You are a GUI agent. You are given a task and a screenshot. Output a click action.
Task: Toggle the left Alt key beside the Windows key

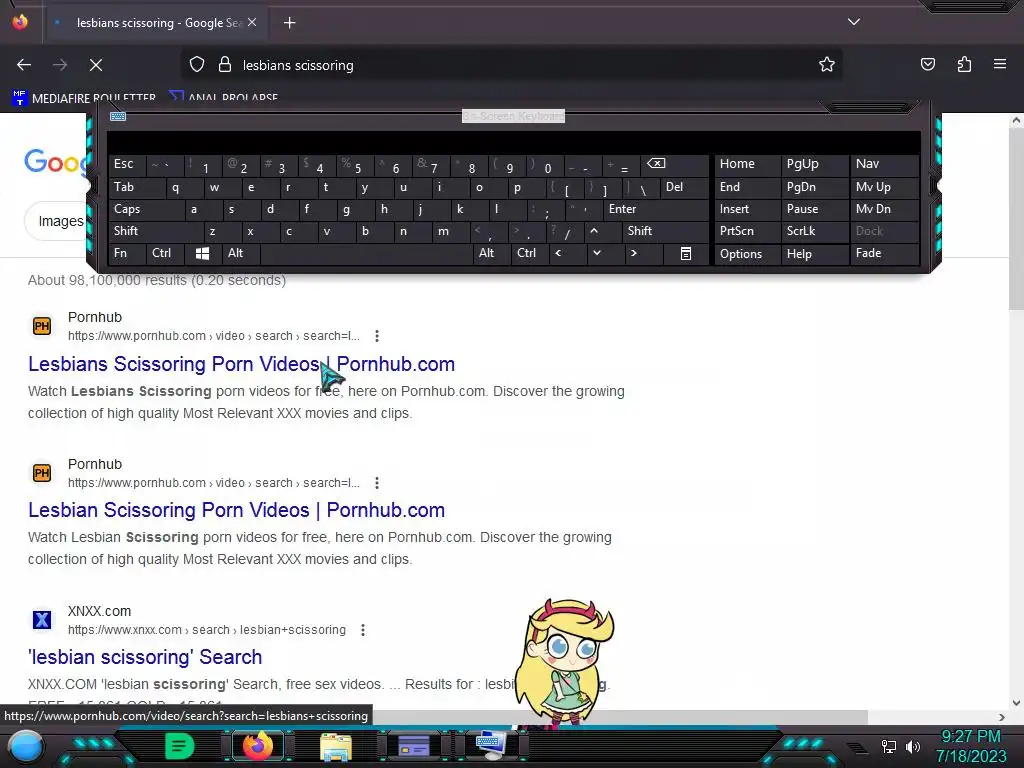point(240,253)
